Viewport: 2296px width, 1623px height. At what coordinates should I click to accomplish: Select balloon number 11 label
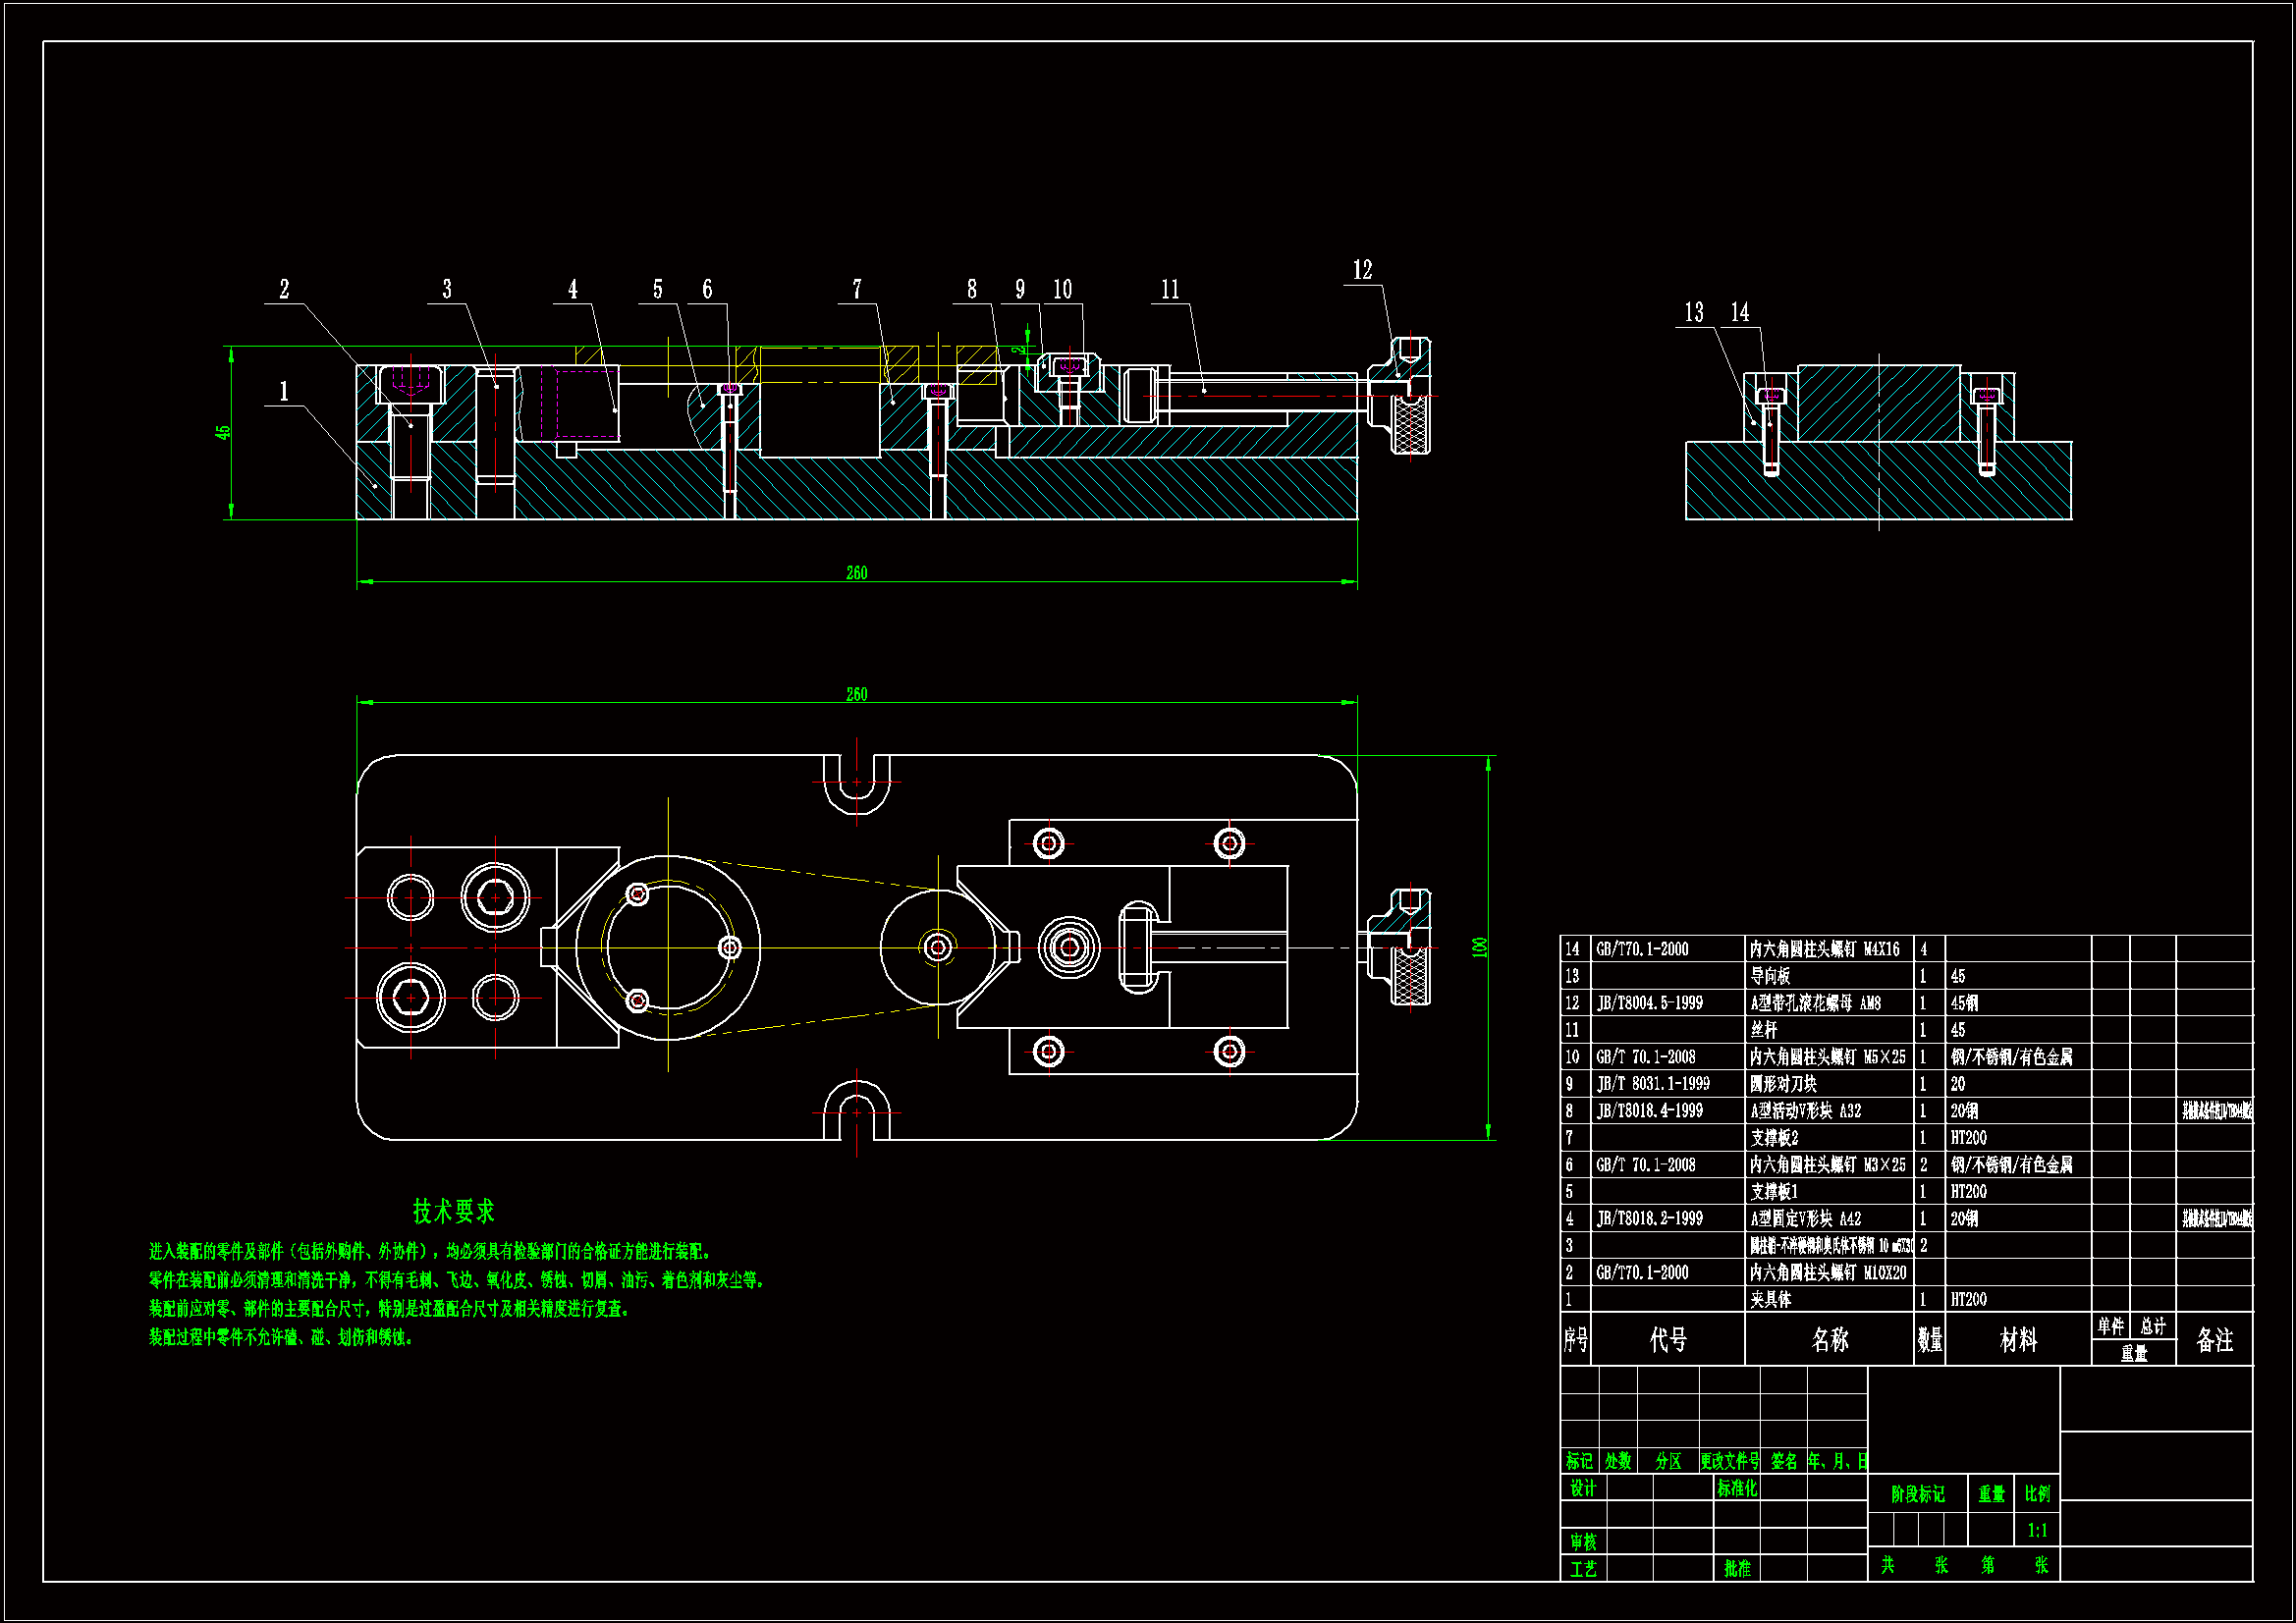tap(1170, 290)
